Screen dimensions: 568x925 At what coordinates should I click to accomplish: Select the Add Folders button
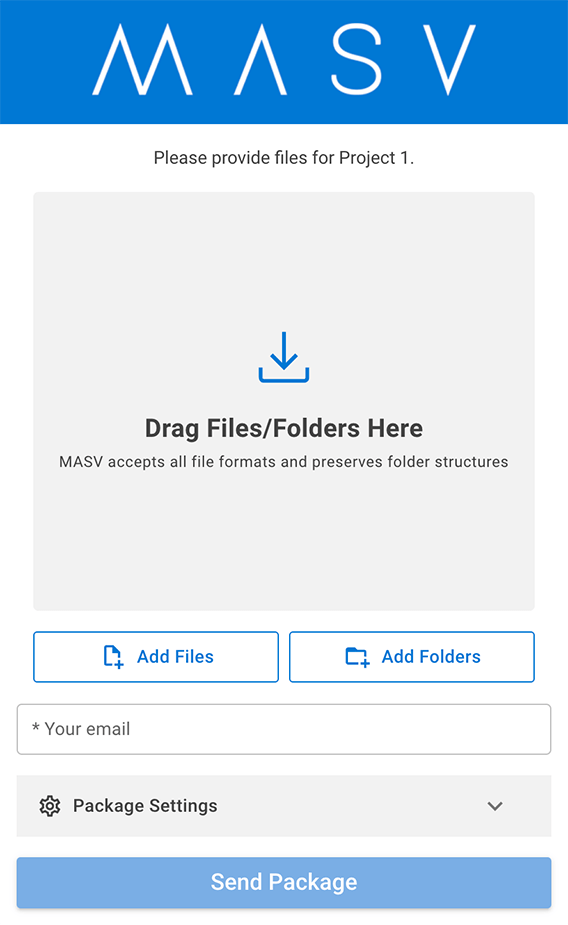(412, 657)
